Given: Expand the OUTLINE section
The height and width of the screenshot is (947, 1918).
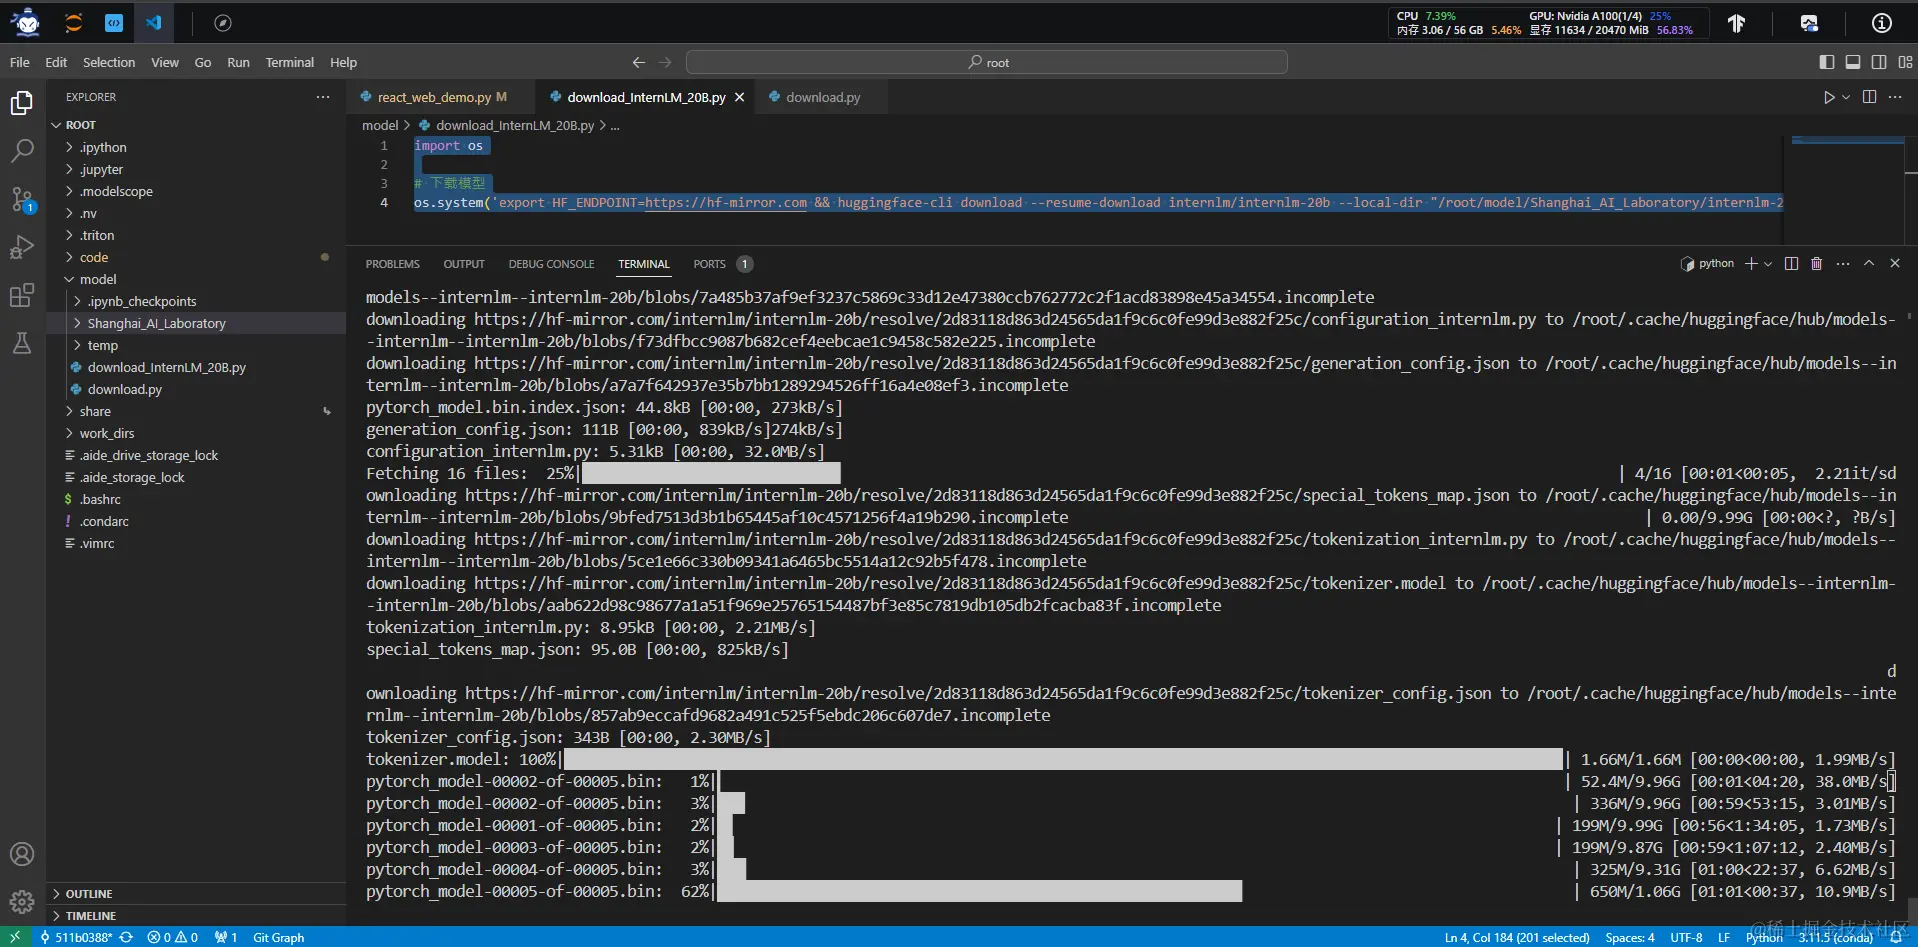Looking at the screenshot, I should pyautogui.click(x=196, y=894).
